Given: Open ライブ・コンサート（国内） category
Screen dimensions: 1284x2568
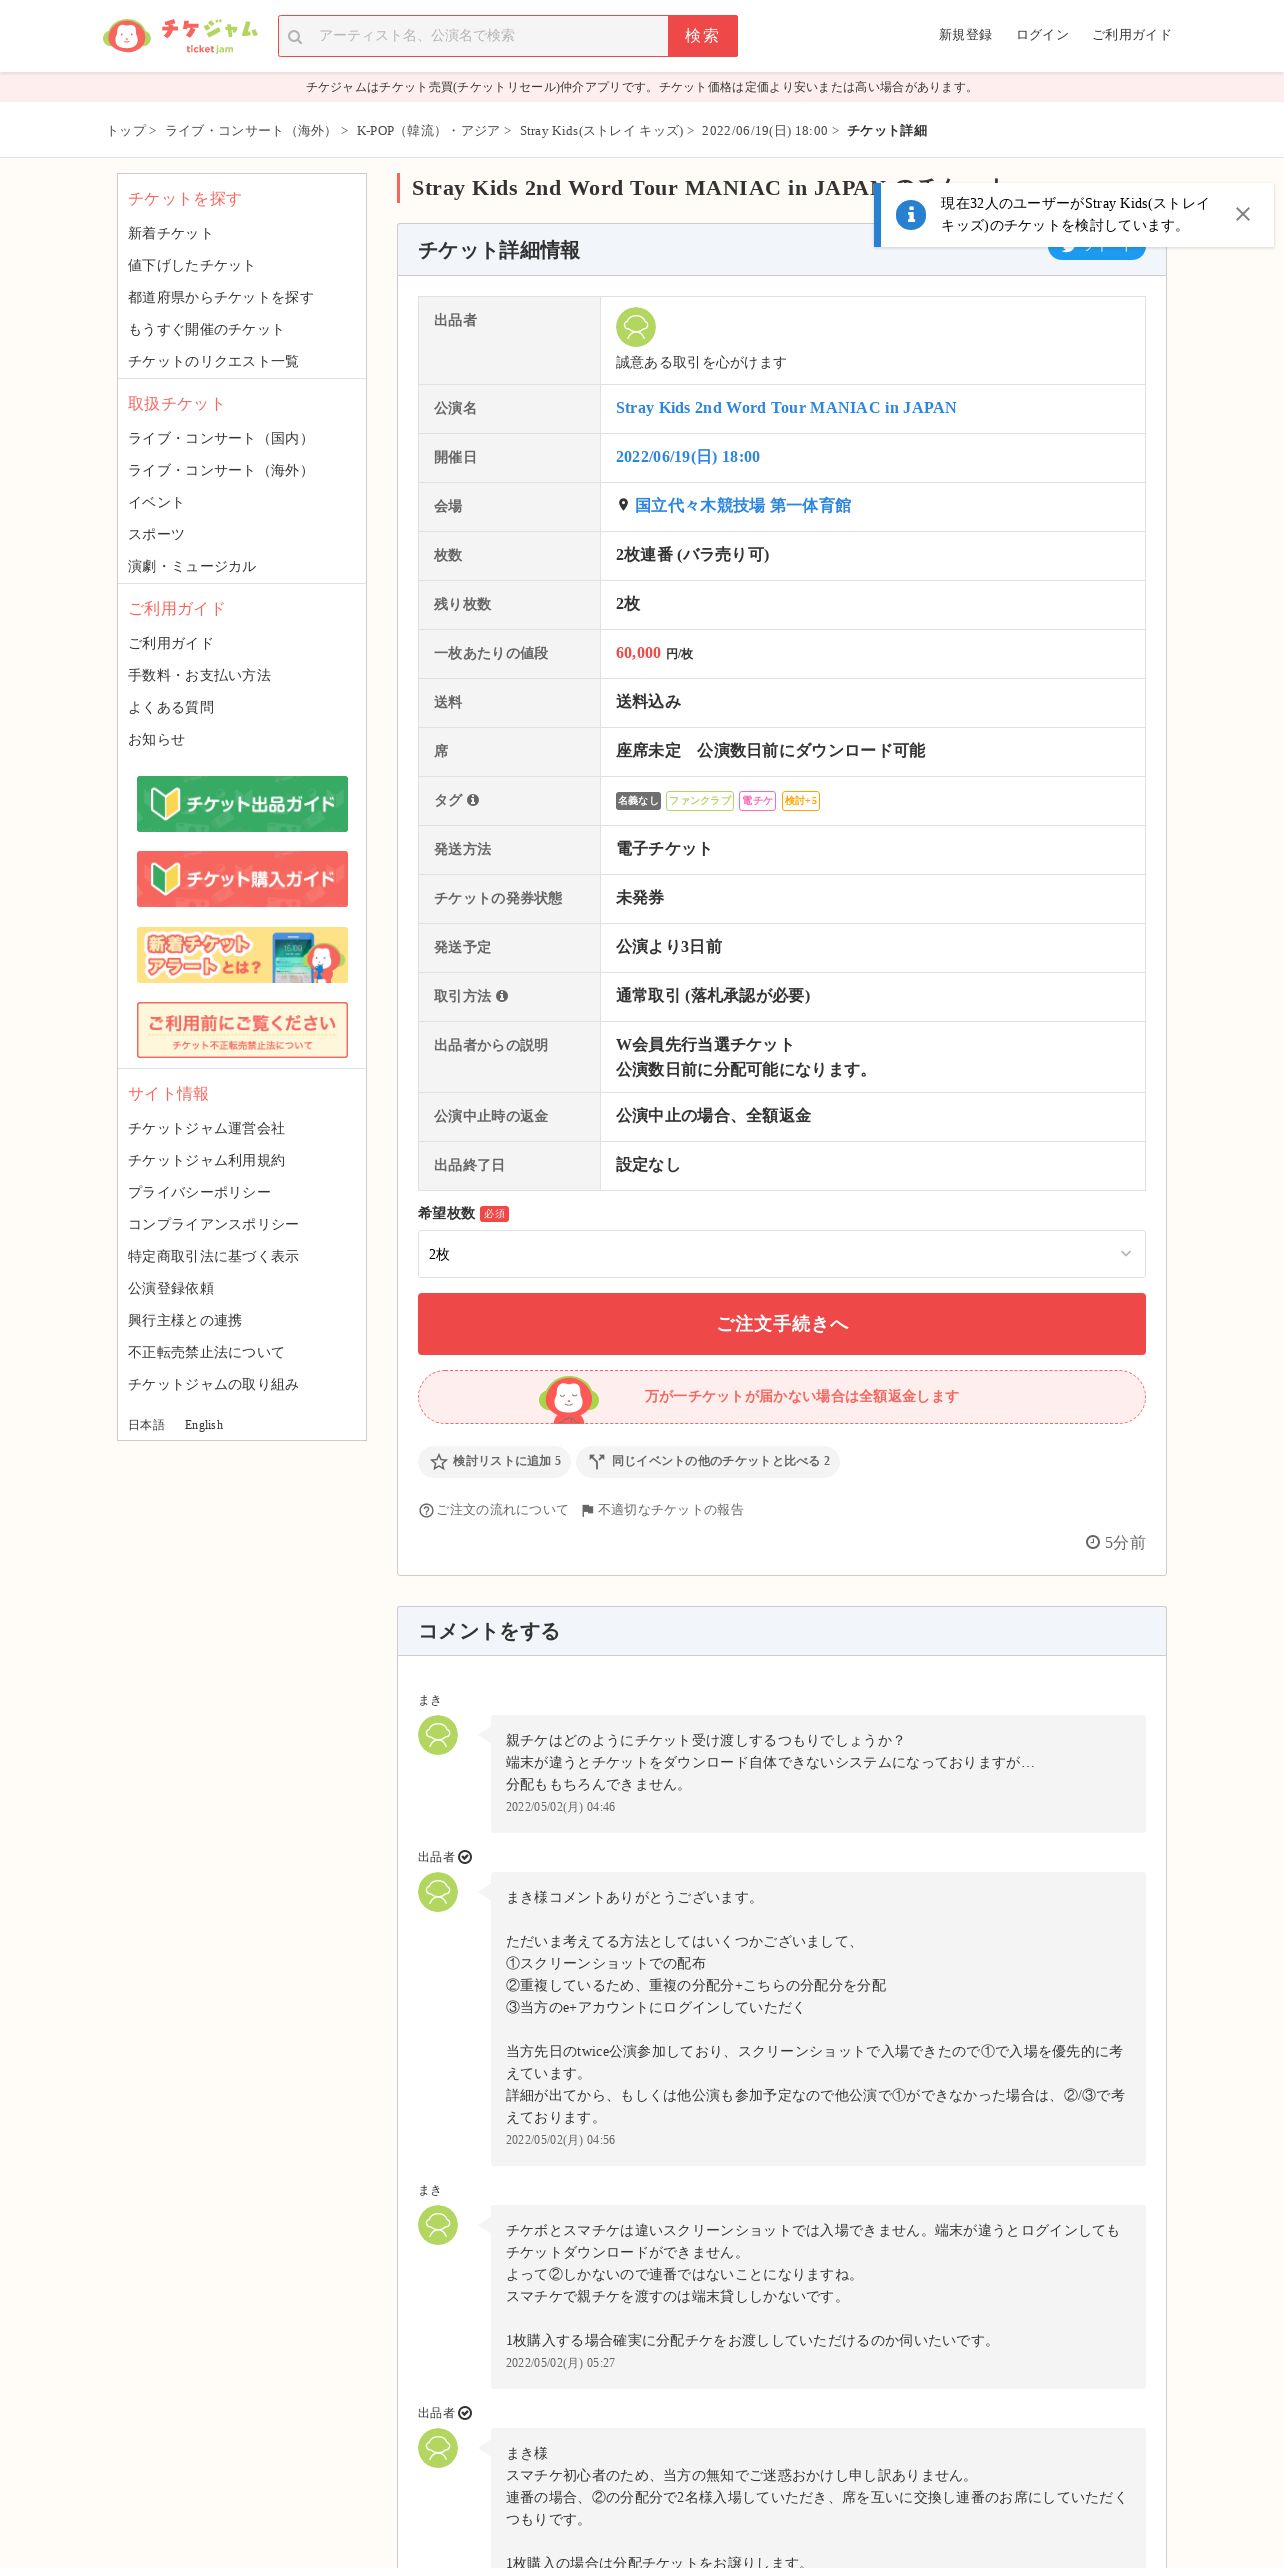Looking at the screenshot, I should [x=220, y=438].
